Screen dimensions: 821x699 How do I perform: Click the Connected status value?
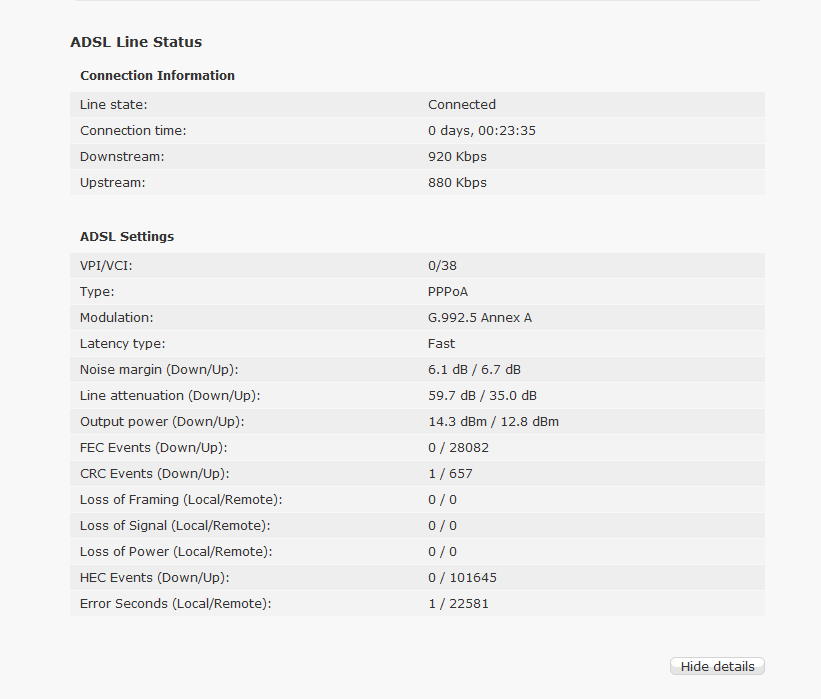pos(461,104)
